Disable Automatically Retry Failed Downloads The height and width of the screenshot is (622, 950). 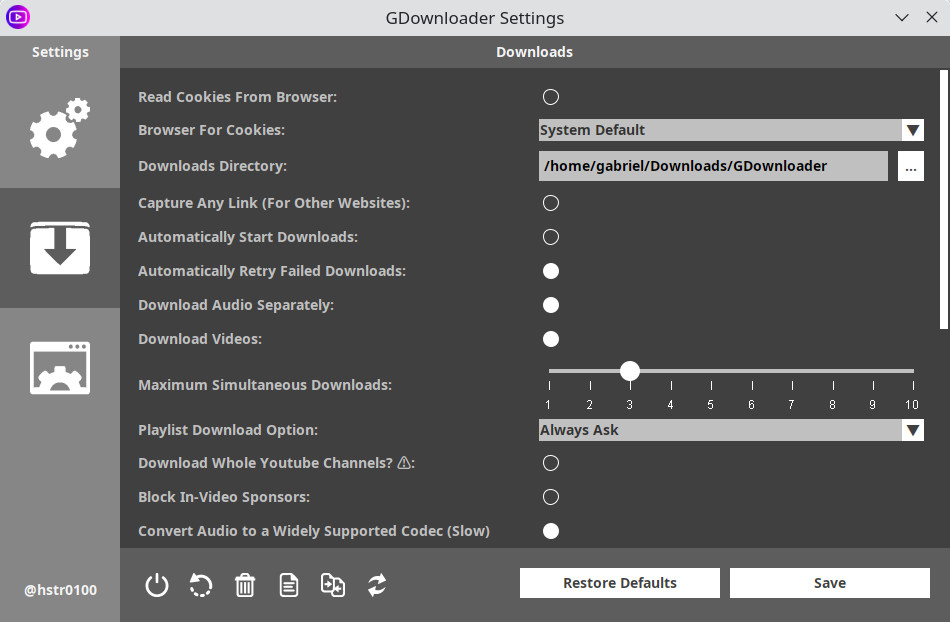coord(551,271)
